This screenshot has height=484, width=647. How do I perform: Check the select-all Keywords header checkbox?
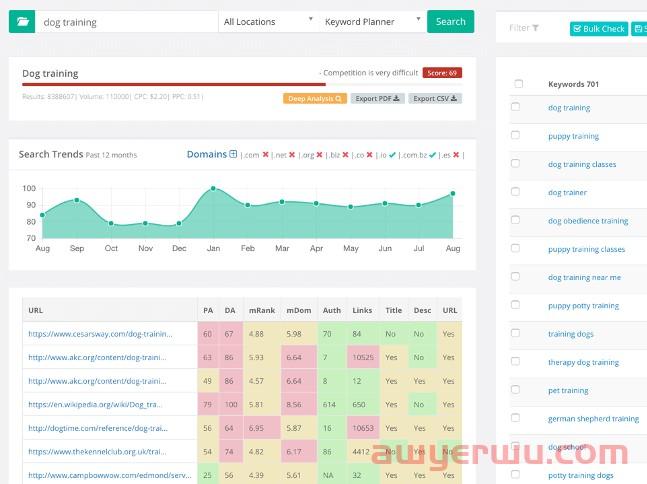point(517,84)
